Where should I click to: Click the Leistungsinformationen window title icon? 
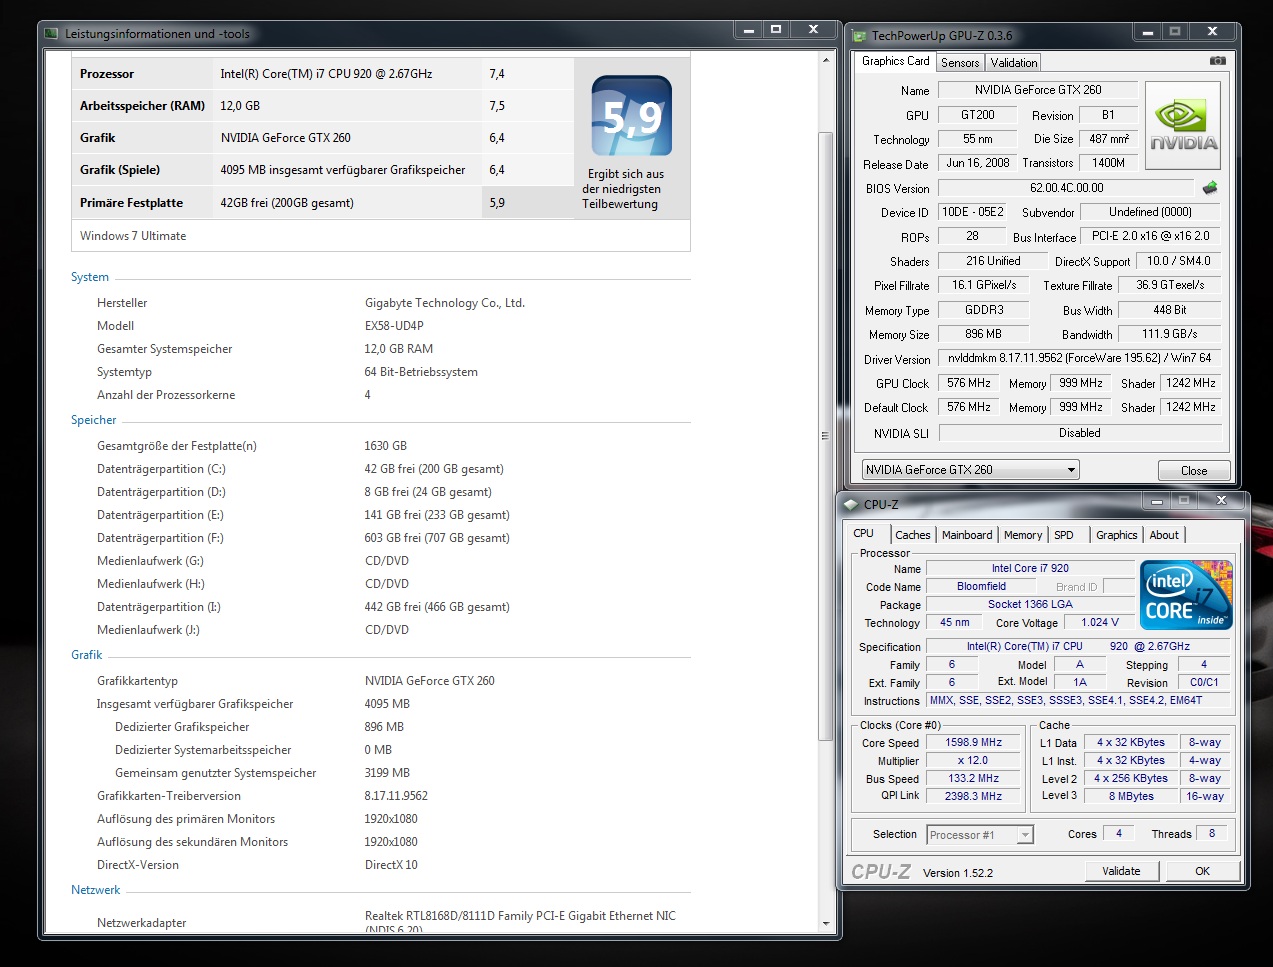[x=52, y=34]
